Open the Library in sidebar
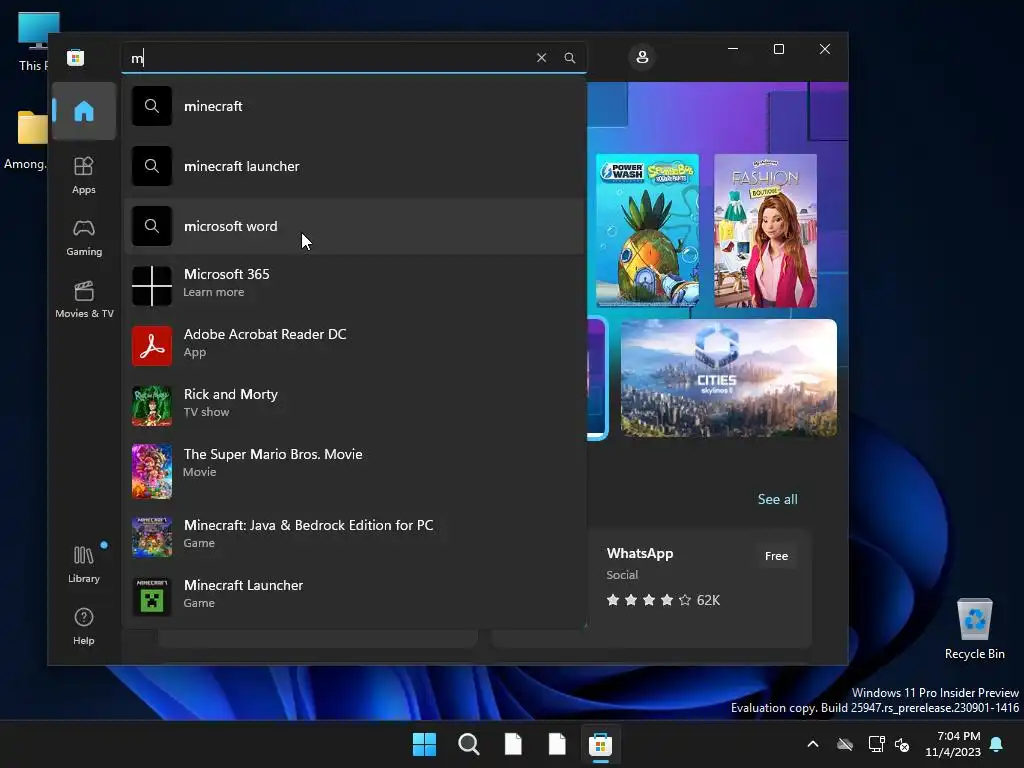The height and width of the screenshot is (768, 1024). (84, 564)
